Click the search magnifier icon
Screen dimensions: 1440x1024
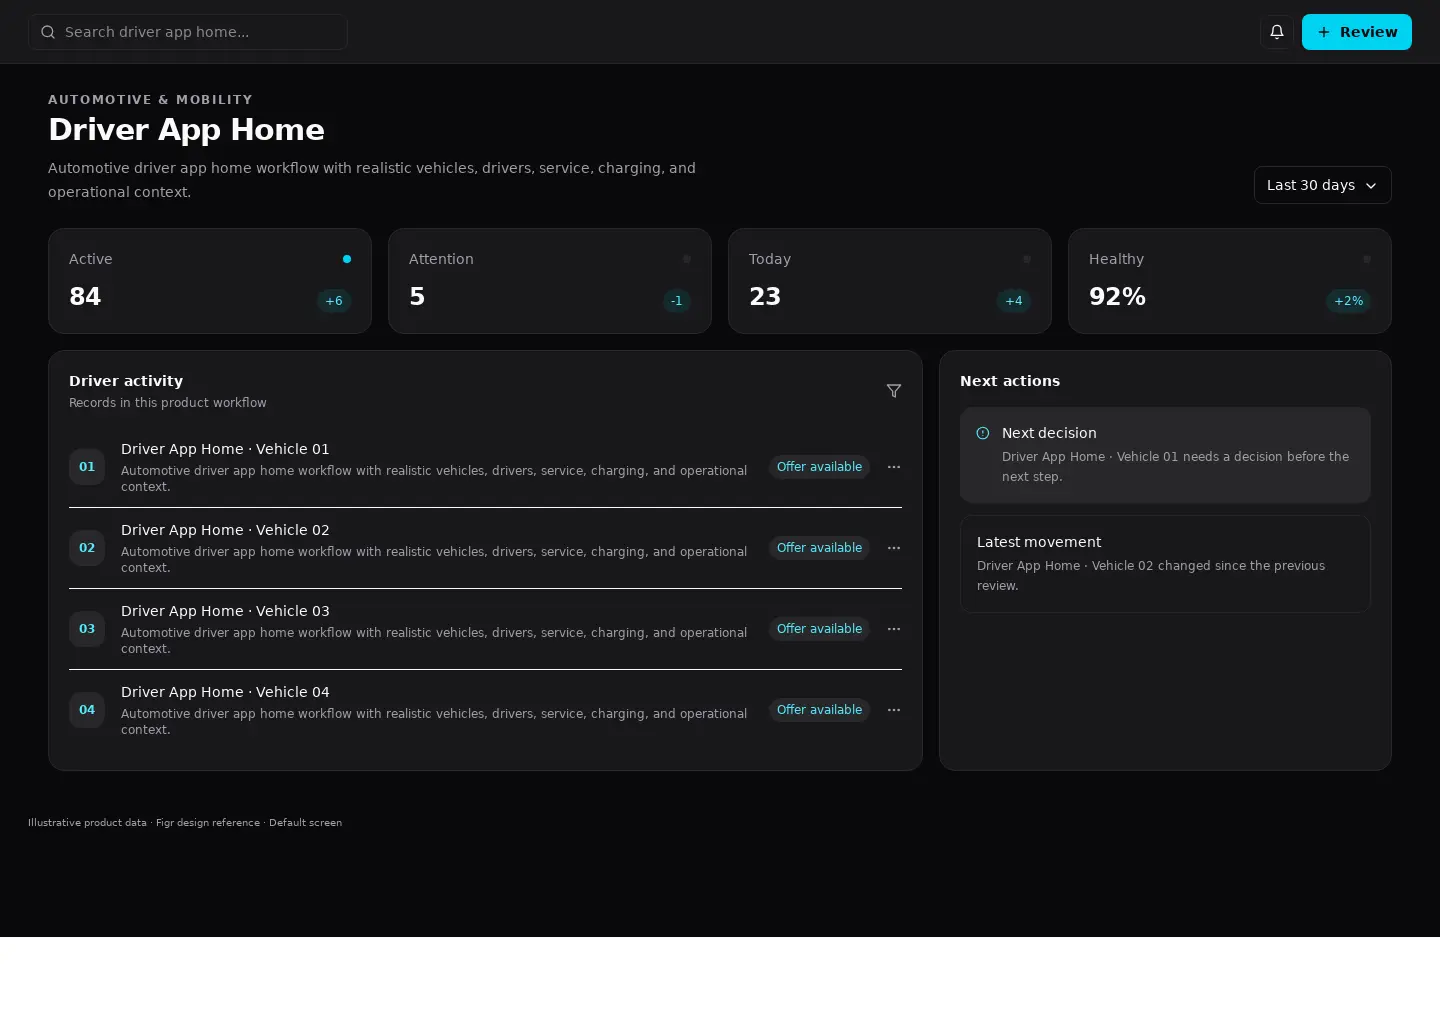click(48, 32)
